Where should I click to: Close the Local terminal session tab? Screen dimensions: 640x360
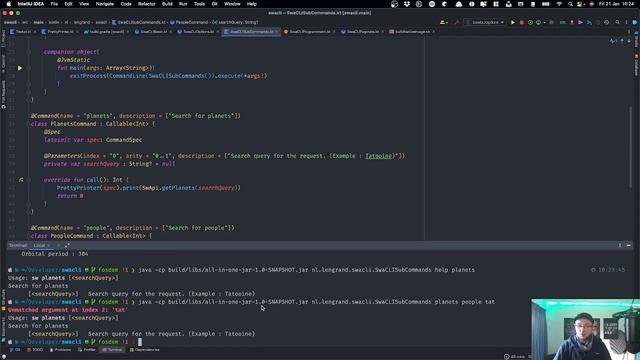pos(49,245)
